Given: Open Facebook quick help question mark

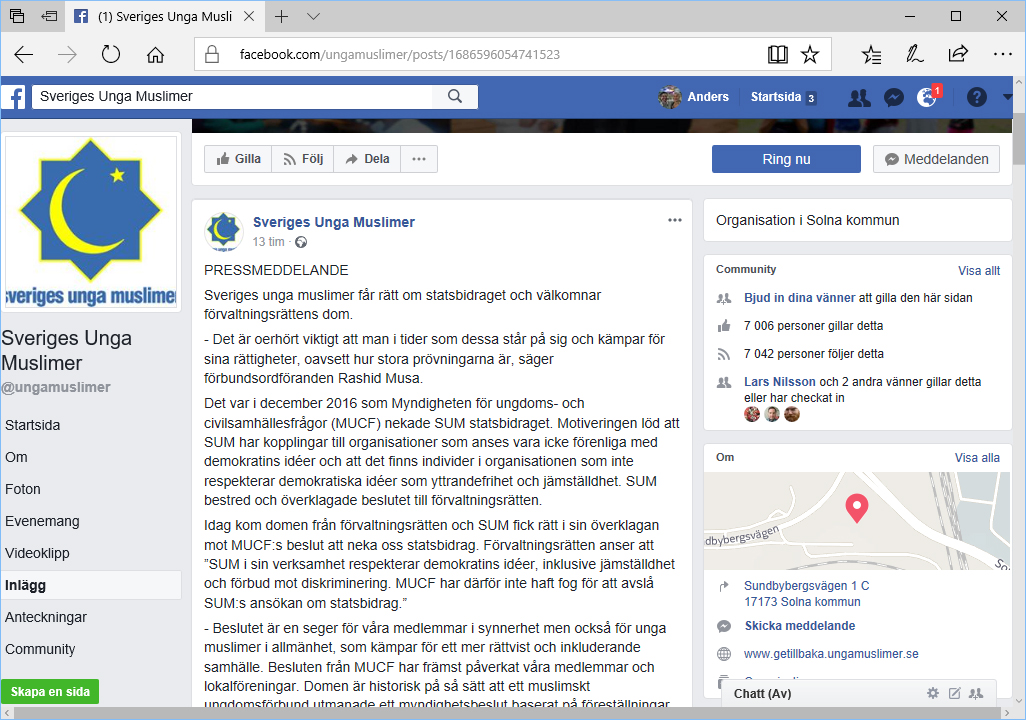Looking at the screenshot, I should click(976, 98).
